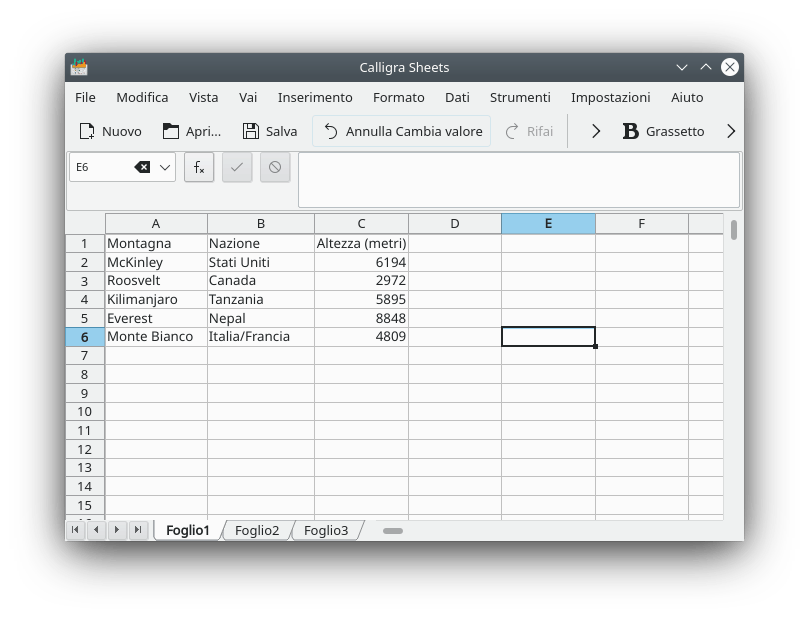Click the formula editing input field
Image resolution: width=809 pixels, height=618 pixels.
tap(518, 180)
